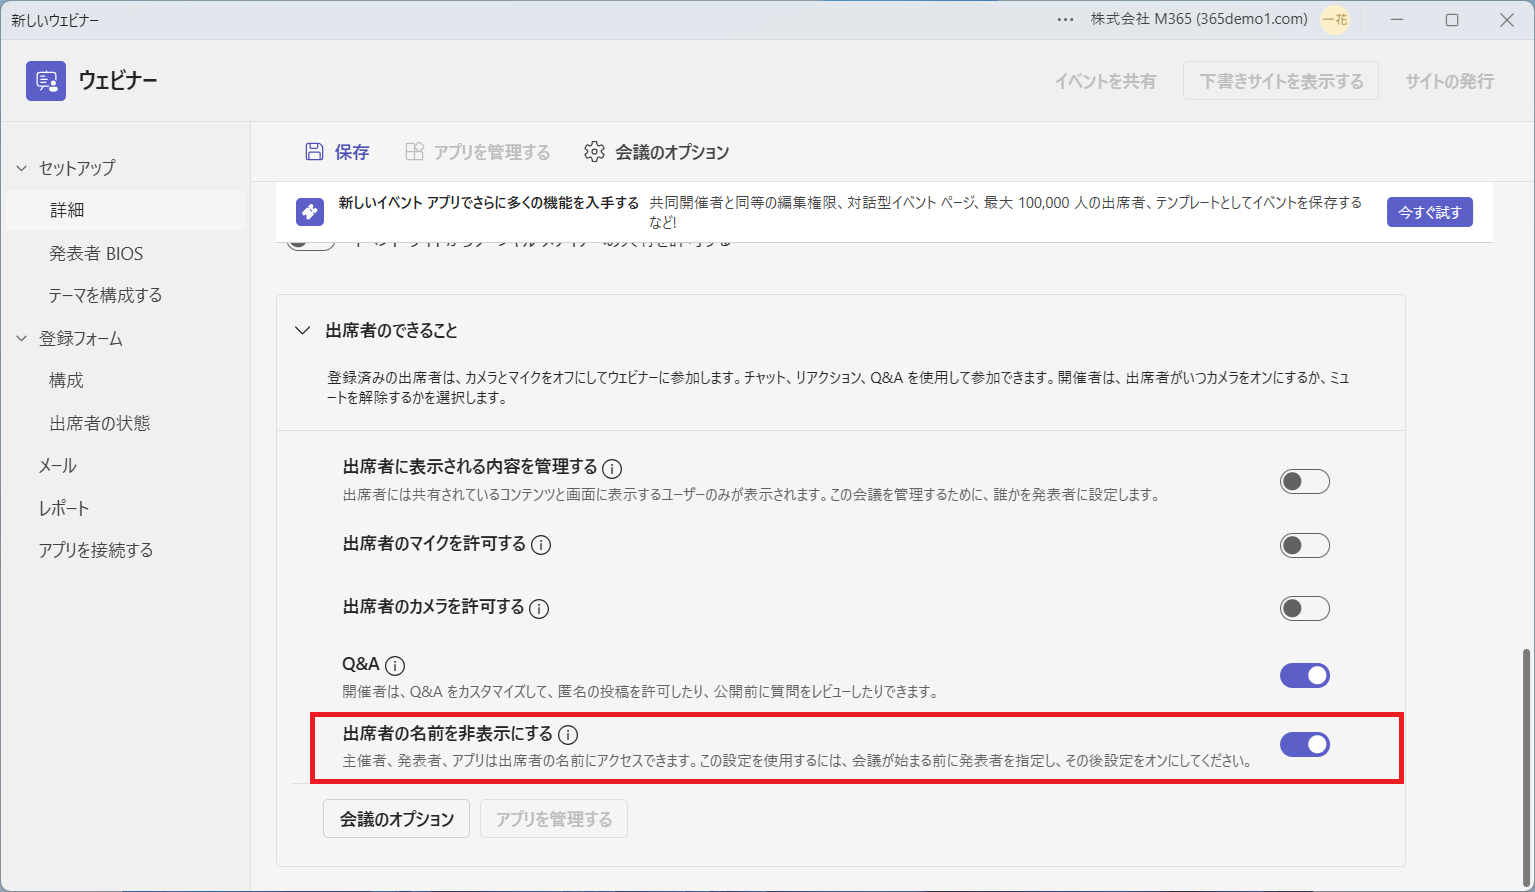Image resolution: width=1535 pixels, height=892 pixels.
Task: Click the save floppy disk icon
Action: tap(314, 152)
